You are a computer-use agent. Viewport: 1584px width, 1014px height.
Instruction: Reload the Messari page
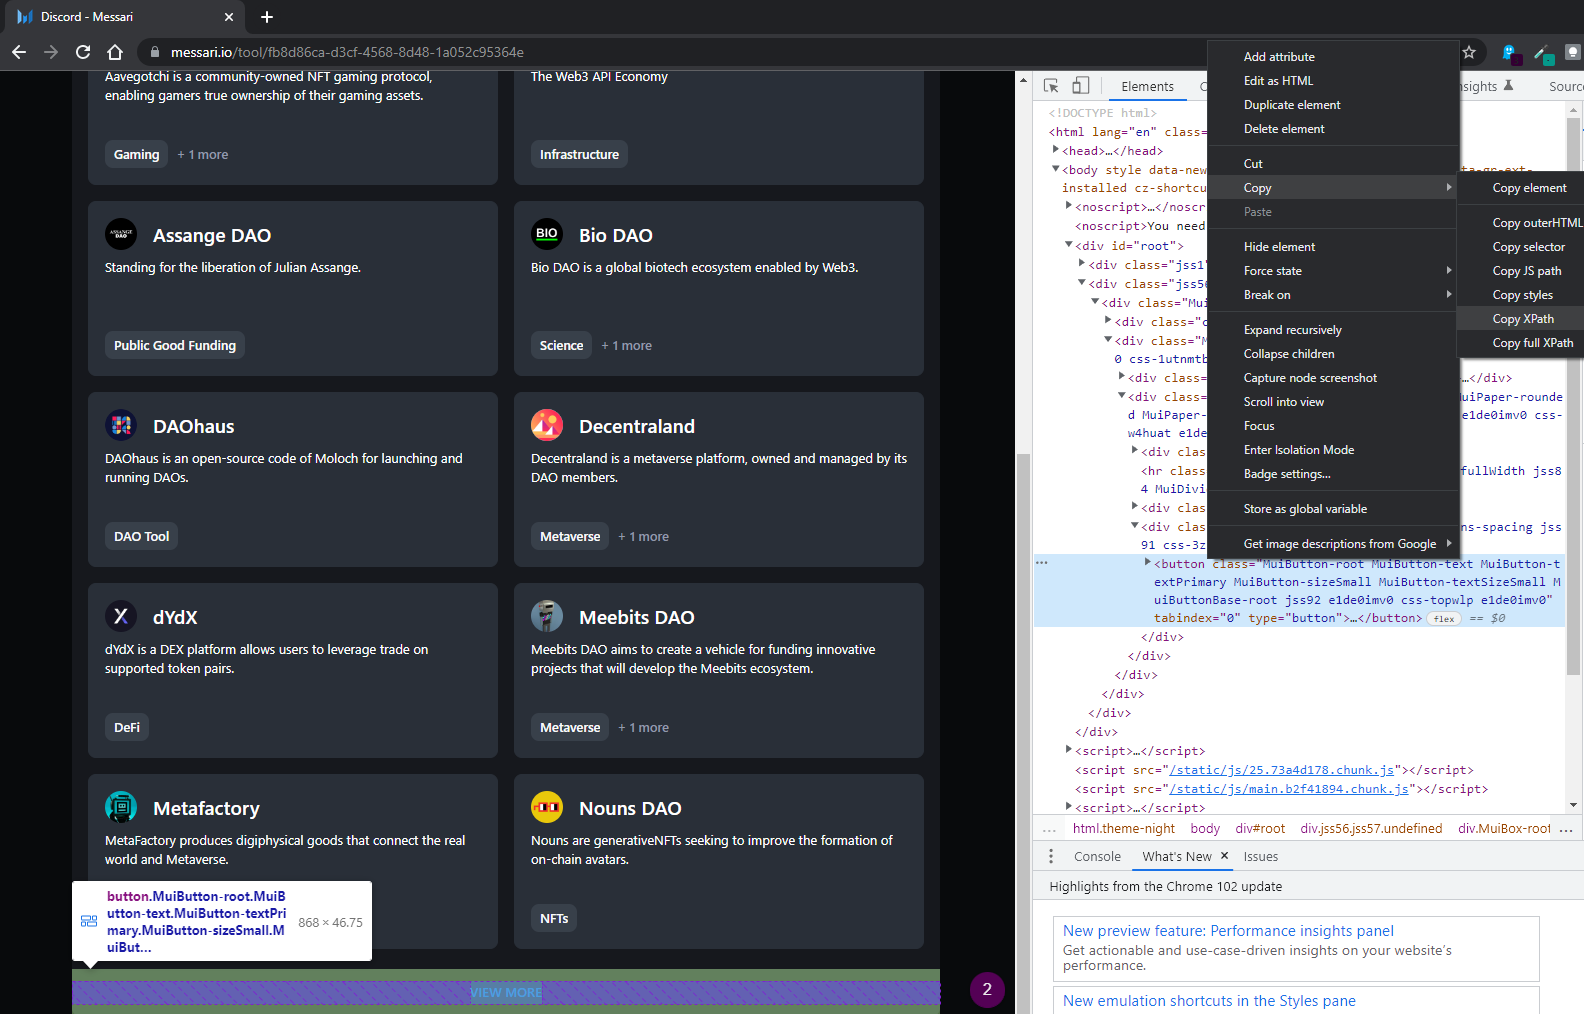coord(83,52)
